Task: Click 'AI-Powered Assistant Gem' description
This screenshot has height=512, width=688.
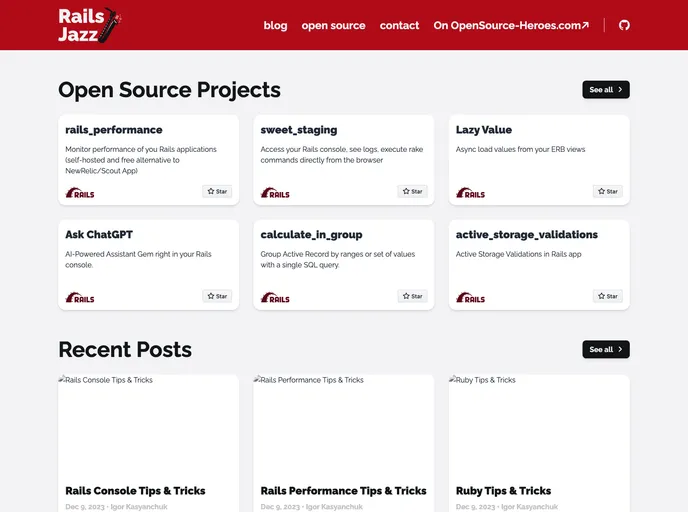Action: (x=138, y=259)
